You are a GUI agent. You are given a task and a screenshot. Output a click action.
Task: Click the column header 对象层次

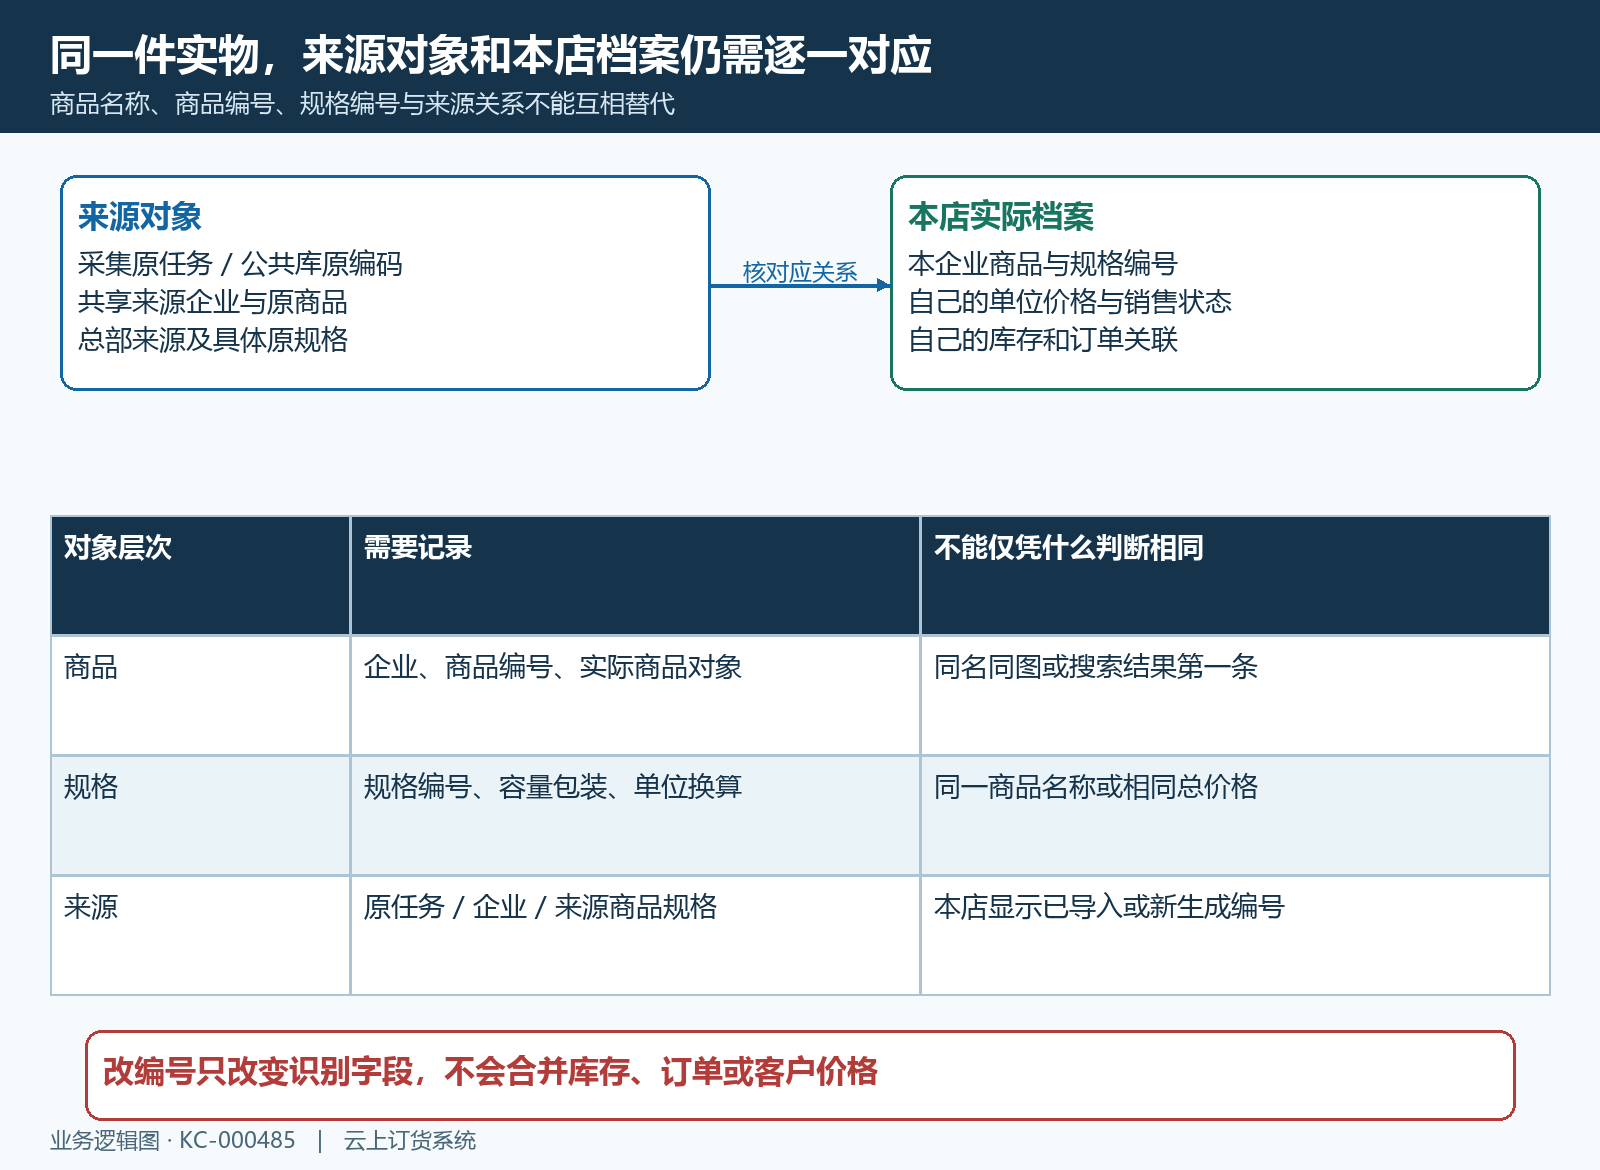201,576
